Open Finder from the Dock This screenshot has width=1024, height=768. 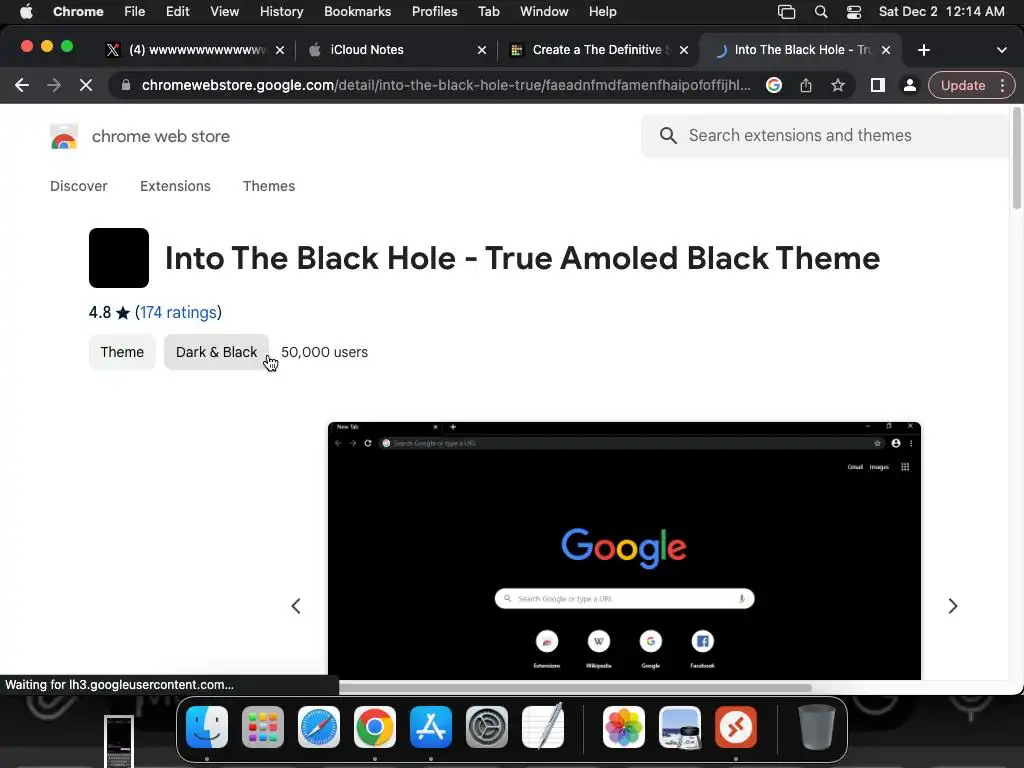click(x=206, y=727)
